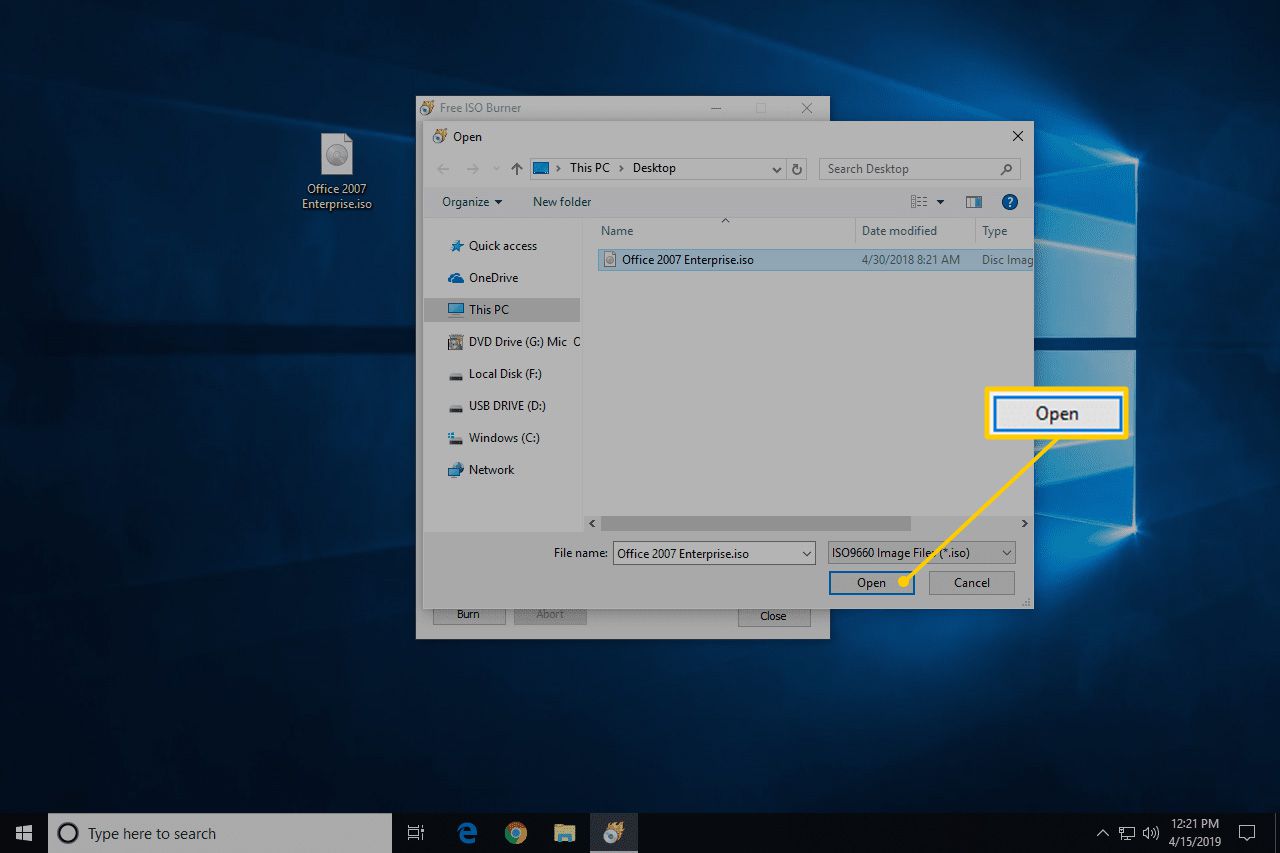Viewport: 1280px width, 853px height.
Task: Change view layout icon
Action: click(x=918, y=202)
